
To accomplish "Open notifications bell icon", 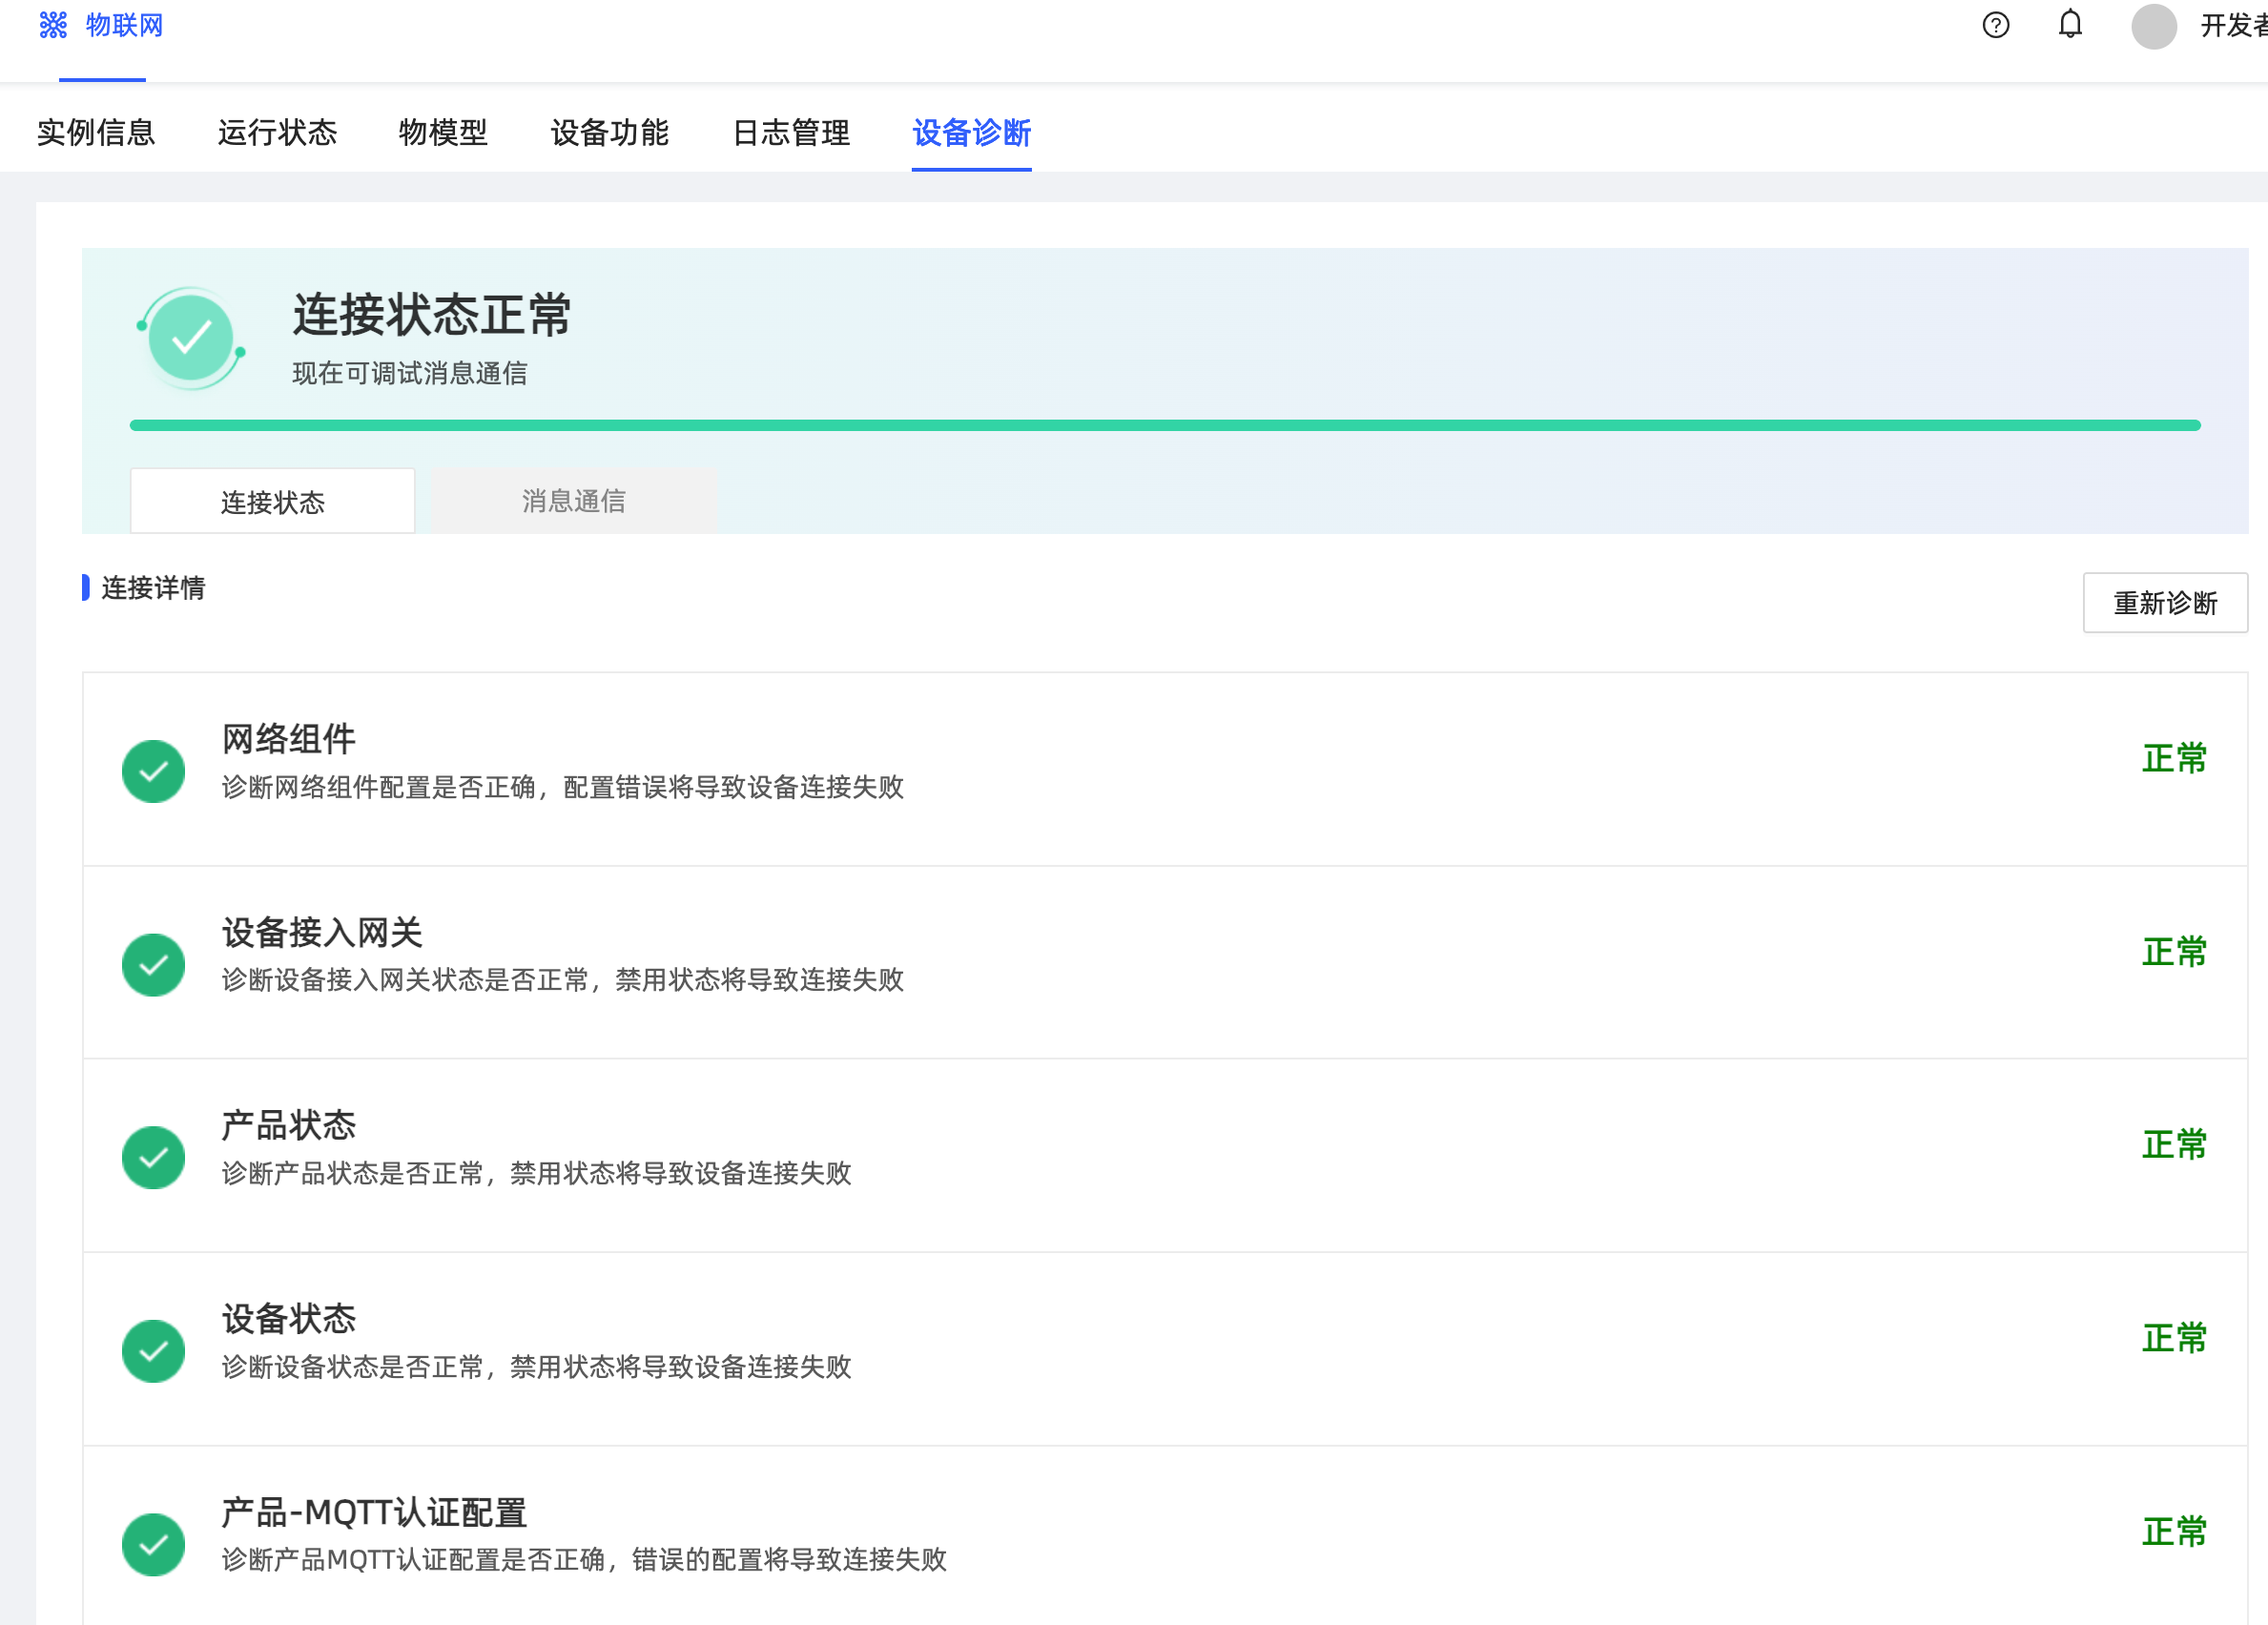I will pyautogui.click(x=2070, y=24).
